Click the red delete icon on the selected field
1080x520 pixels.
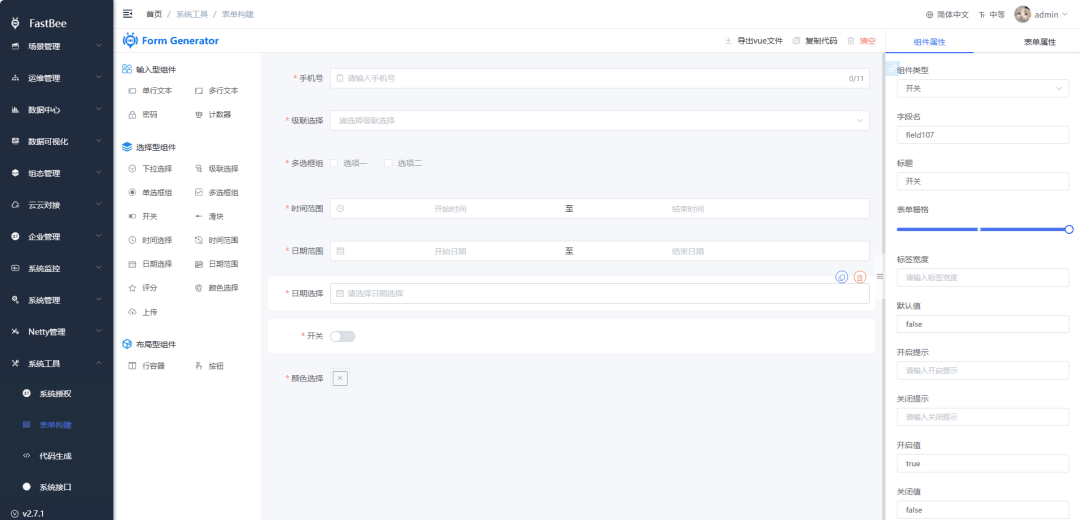860,277
